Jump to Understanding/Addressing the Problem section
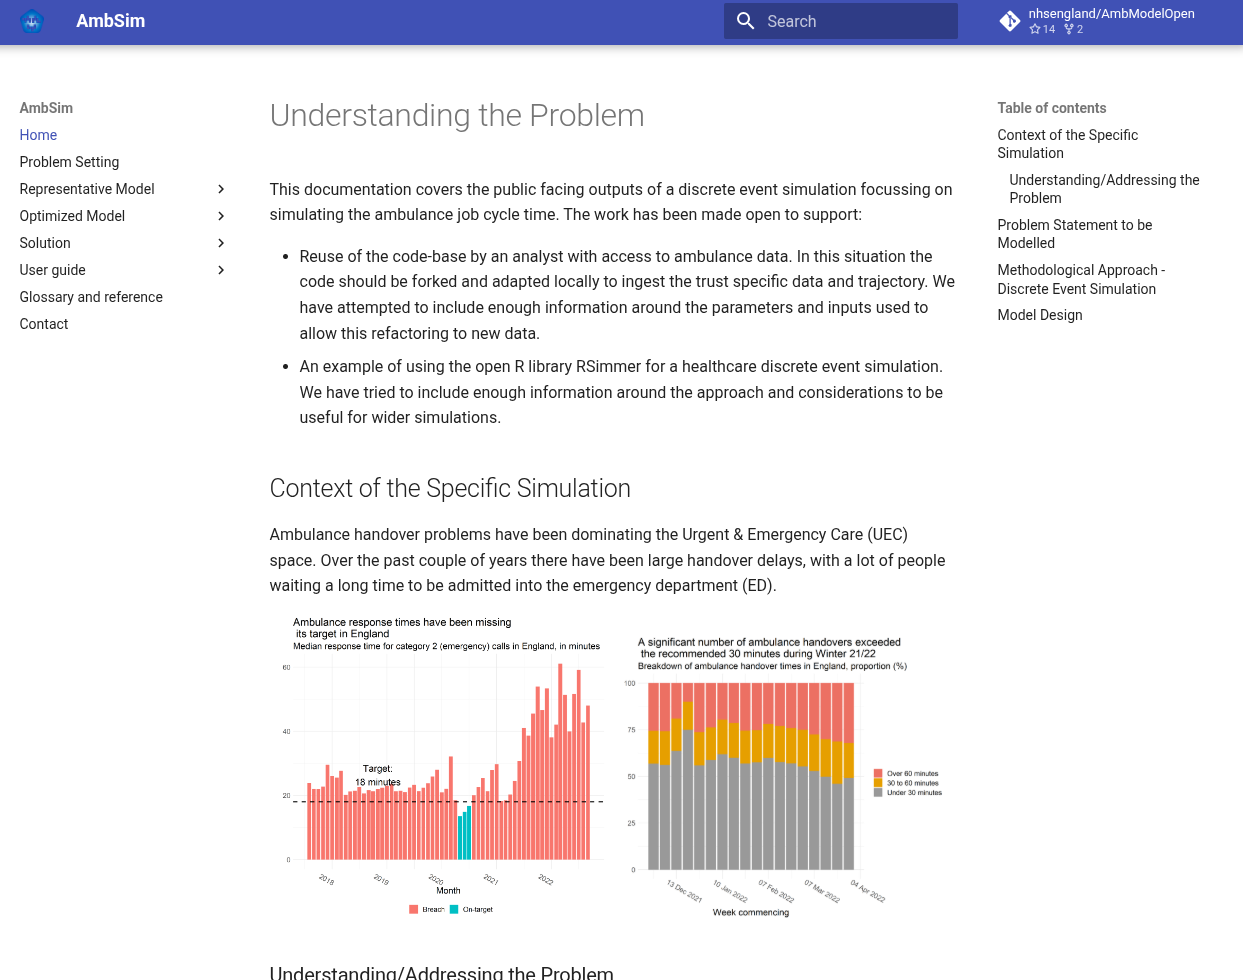The width and height of the screenshot is (1243, 980). point(1104,189)
